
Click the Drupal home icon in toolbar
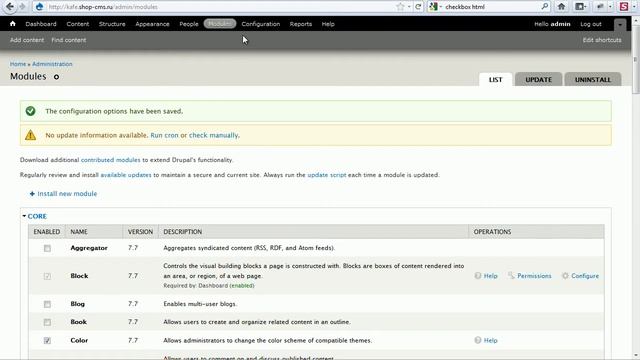coord(13,24)
